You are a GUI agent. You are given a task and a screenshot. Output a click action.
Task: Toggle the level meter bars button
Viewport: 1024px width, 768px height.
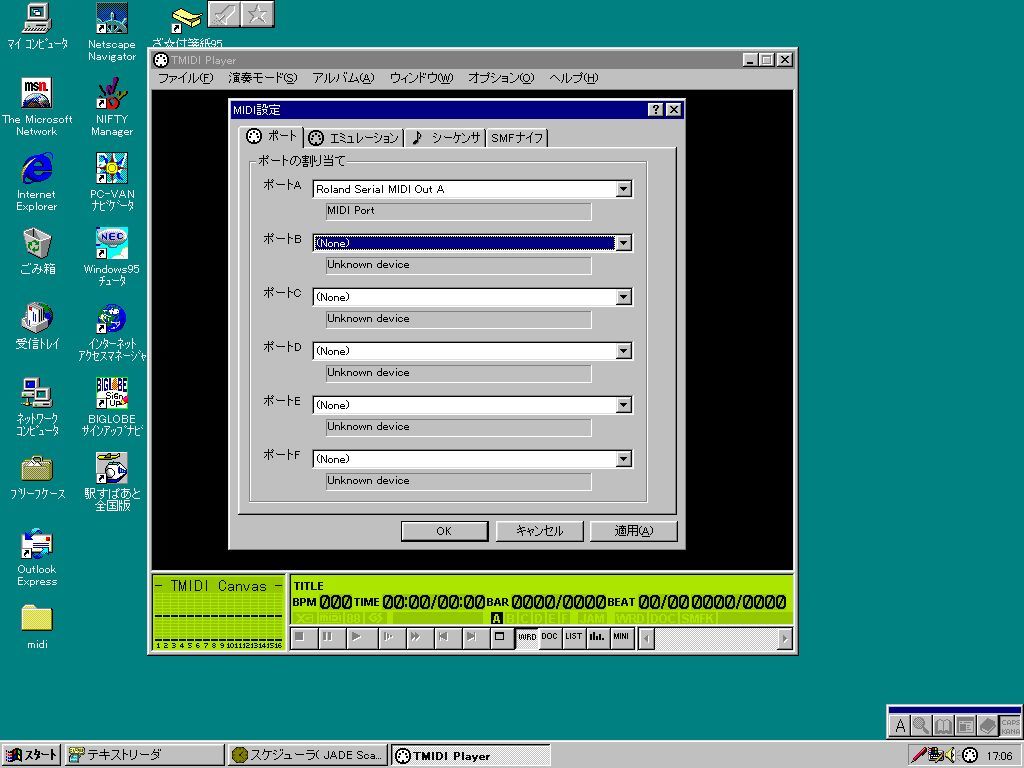coord(598,637)
